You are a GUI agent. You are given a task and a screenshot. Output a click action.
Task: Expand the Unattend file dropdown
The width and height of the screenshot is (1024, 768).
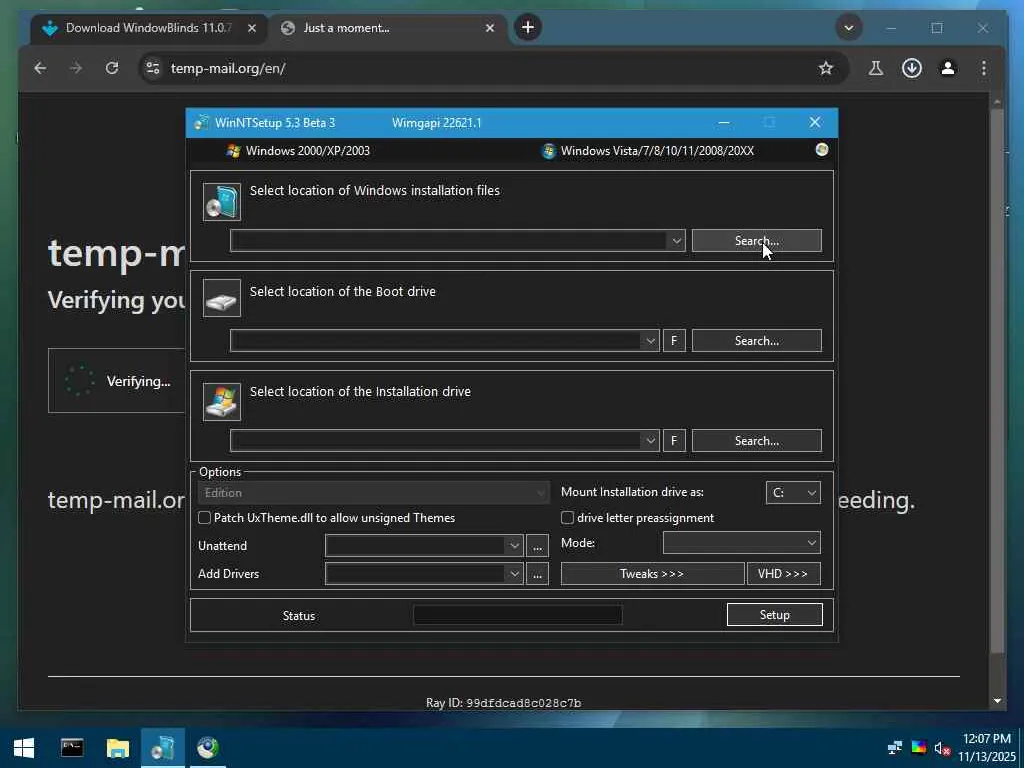[514, 546]
